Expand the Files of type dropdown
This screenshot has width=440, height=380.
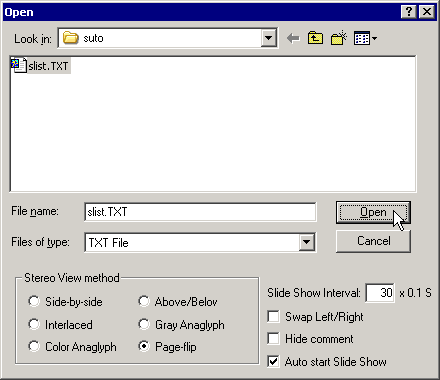307,242
